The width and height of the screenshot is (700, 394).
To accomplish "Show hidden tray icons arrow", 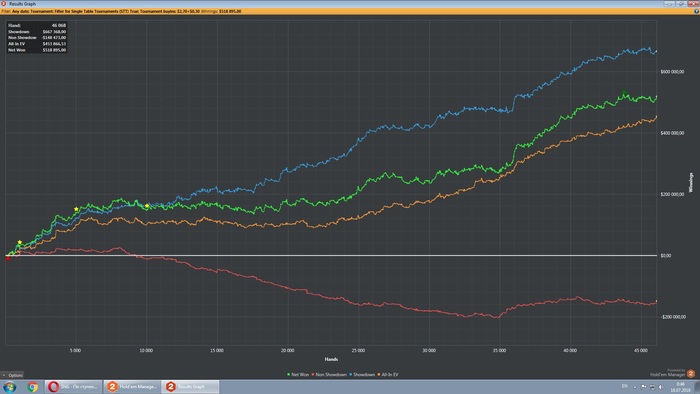I will point(635,387).
